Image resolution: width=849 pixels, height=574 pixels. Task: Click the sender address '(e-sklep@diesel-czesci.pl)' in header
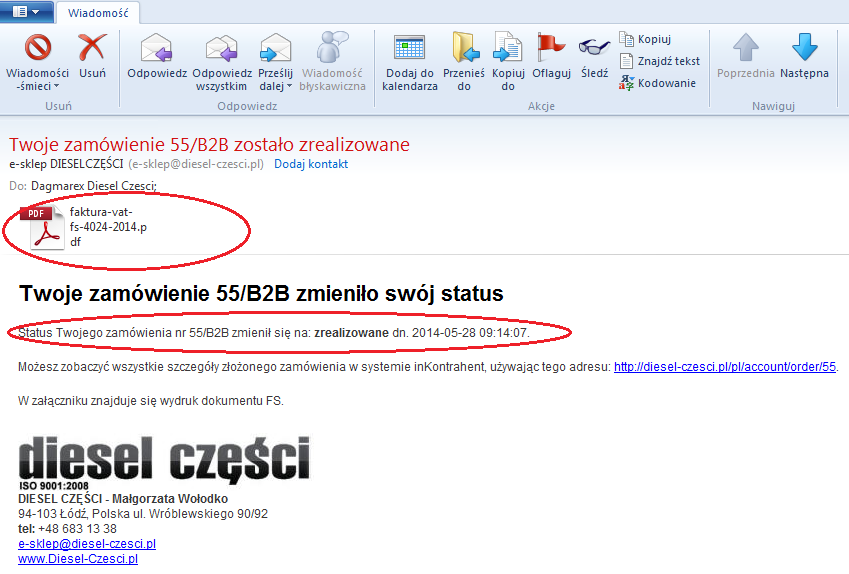[196, 164]
